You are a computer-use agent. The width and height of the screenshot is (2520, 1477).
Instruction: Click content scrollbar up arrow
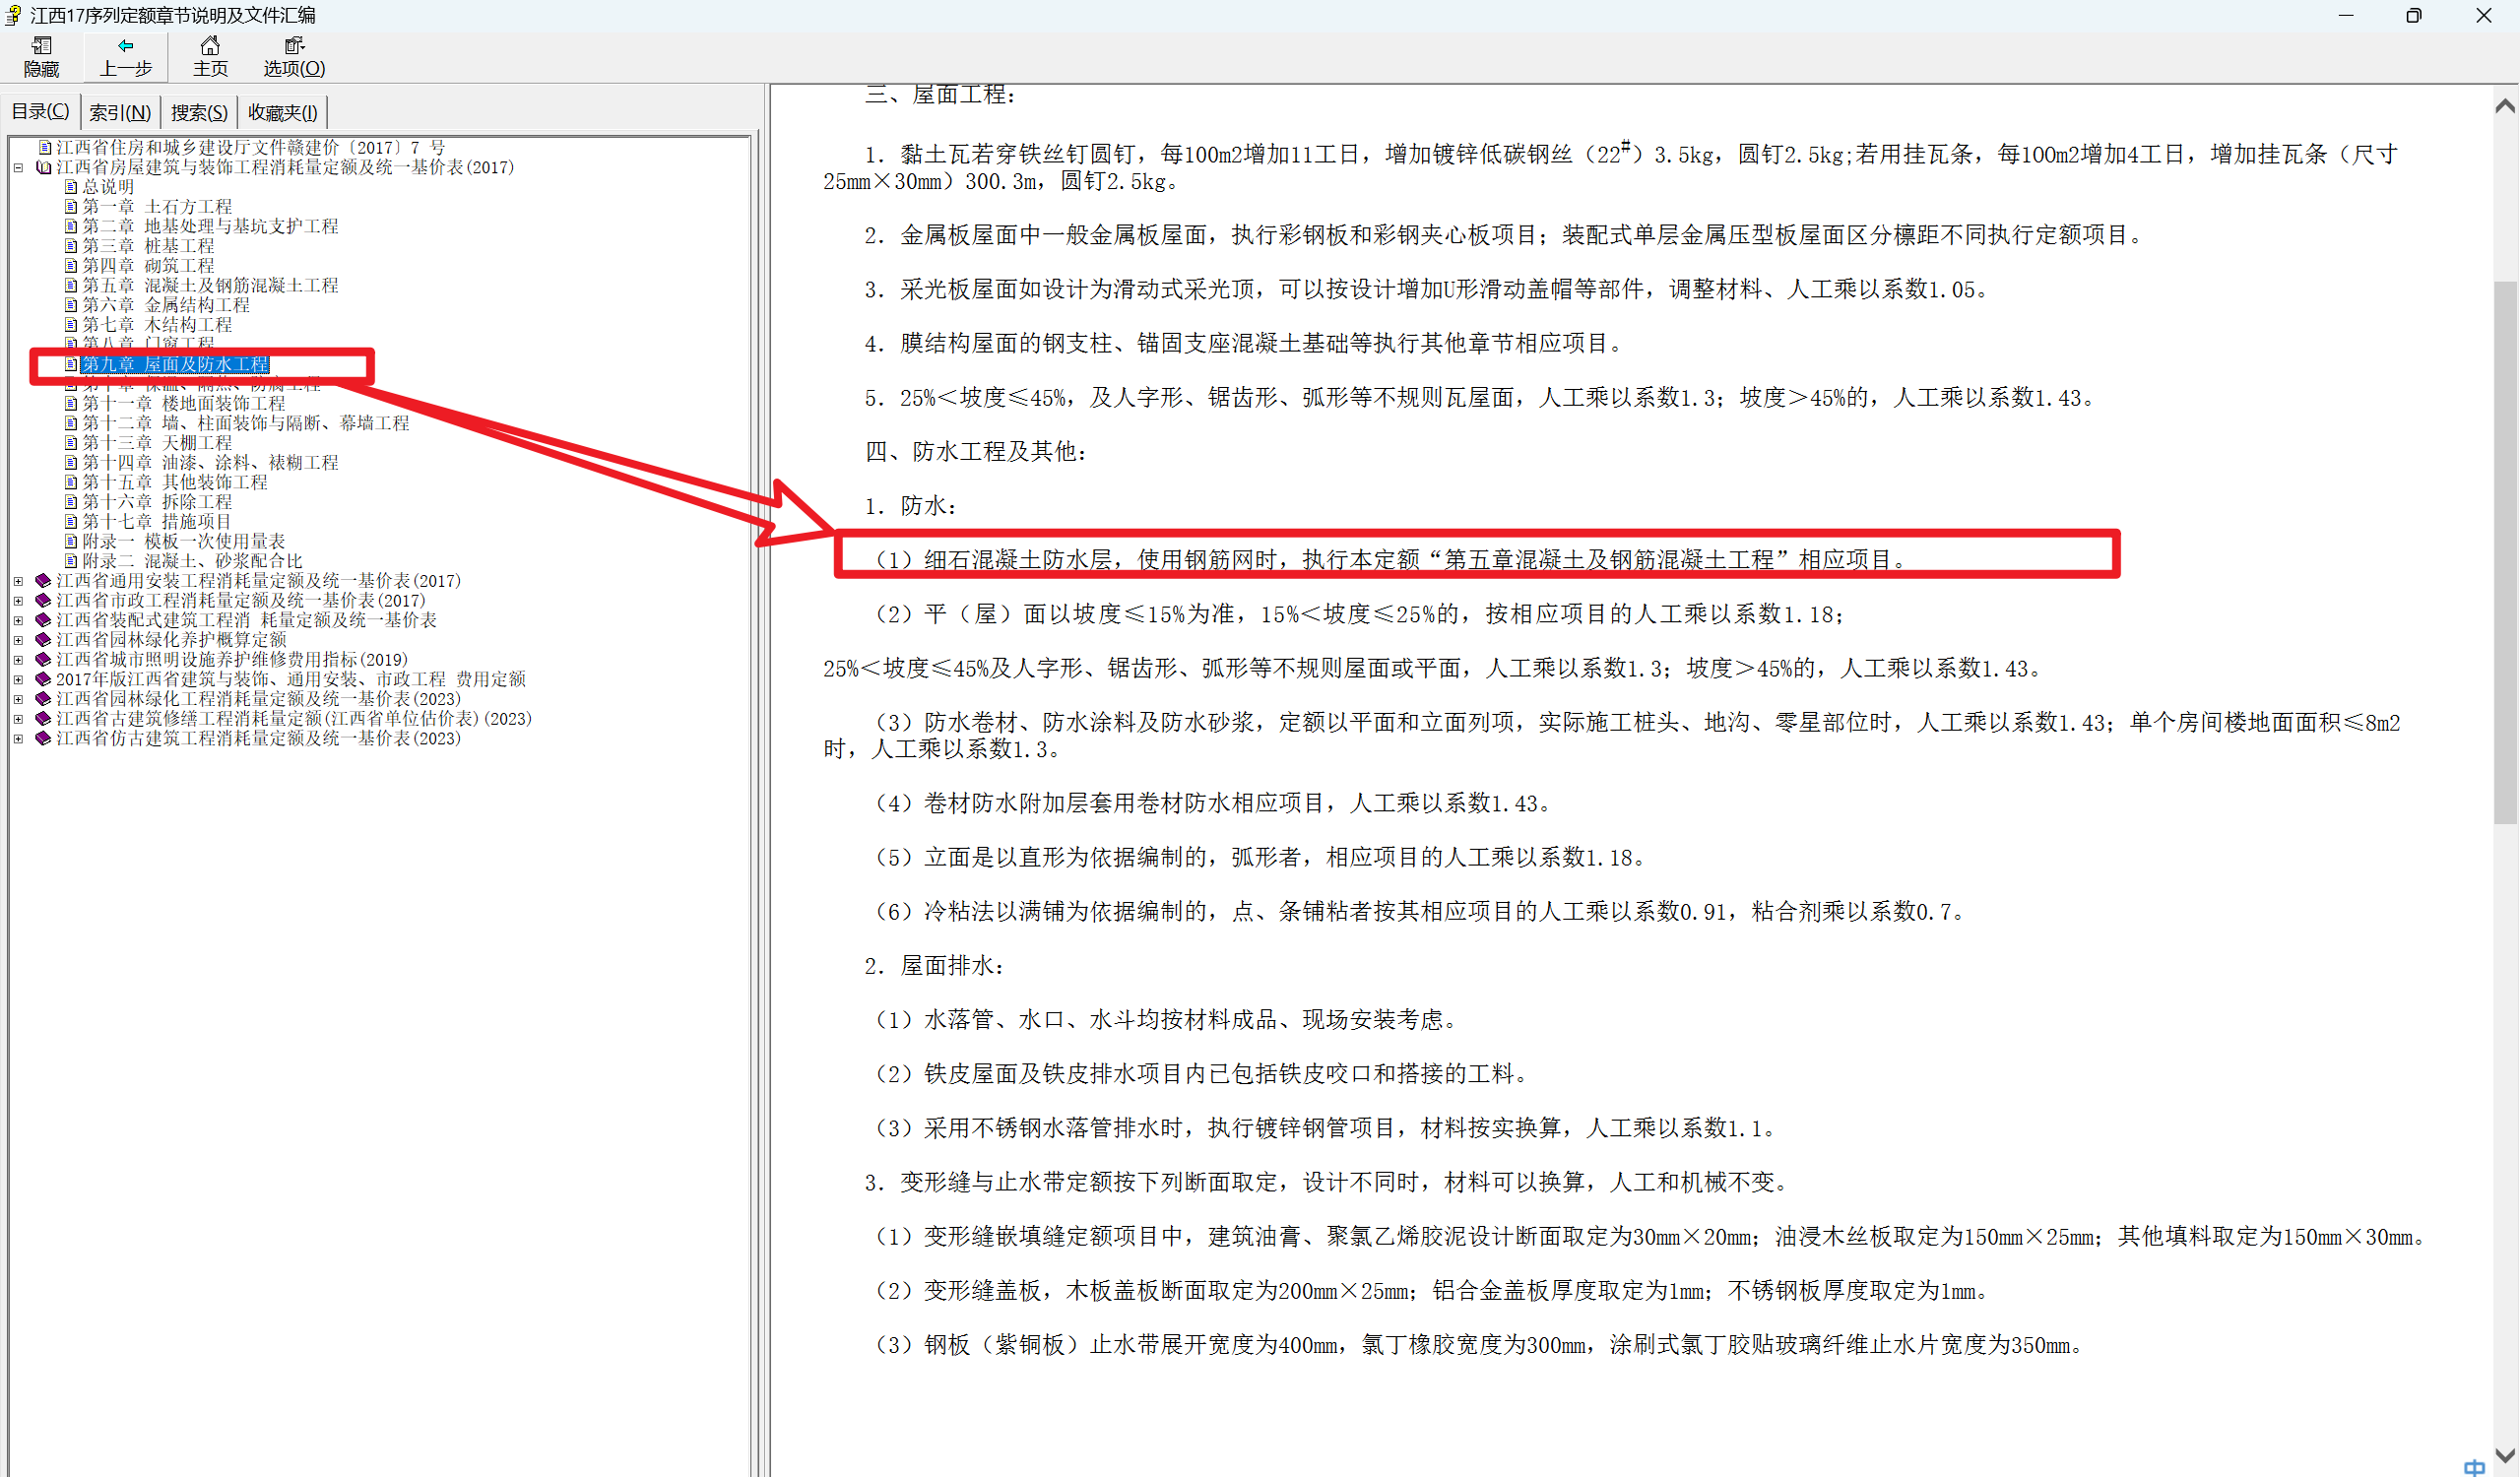click(x=2505, y=106)
